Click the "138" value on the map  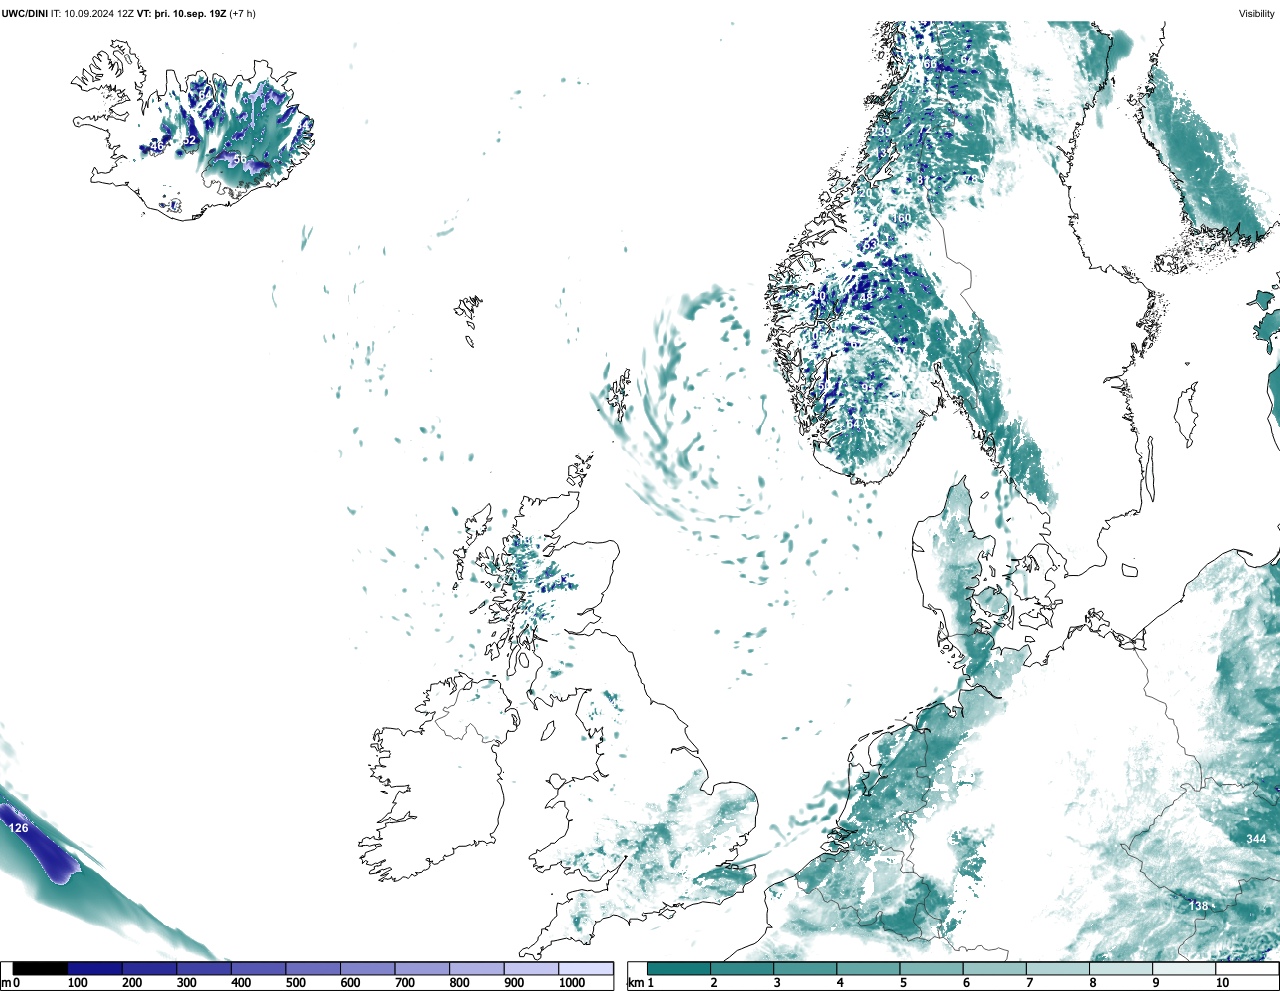pos(1198,906)
